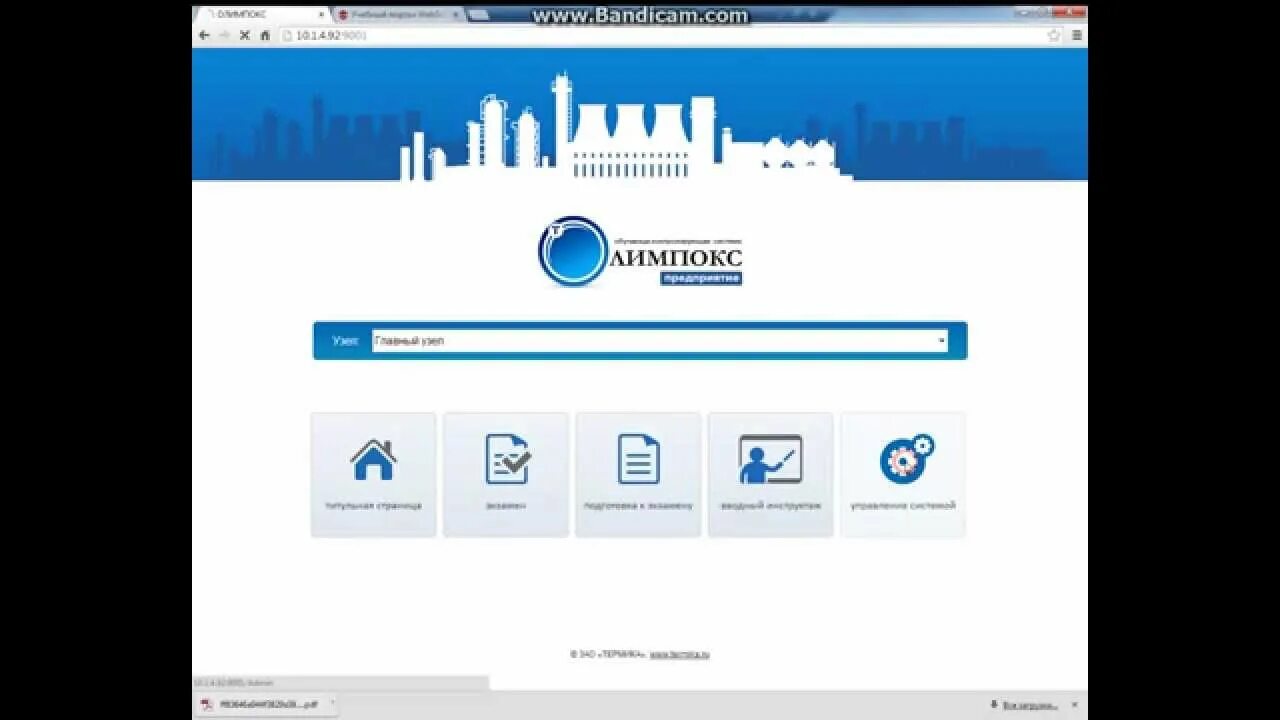Screen dimensions: 1280x720
Task: Bookmark this page with the star icon
Action: [1053, 35]
